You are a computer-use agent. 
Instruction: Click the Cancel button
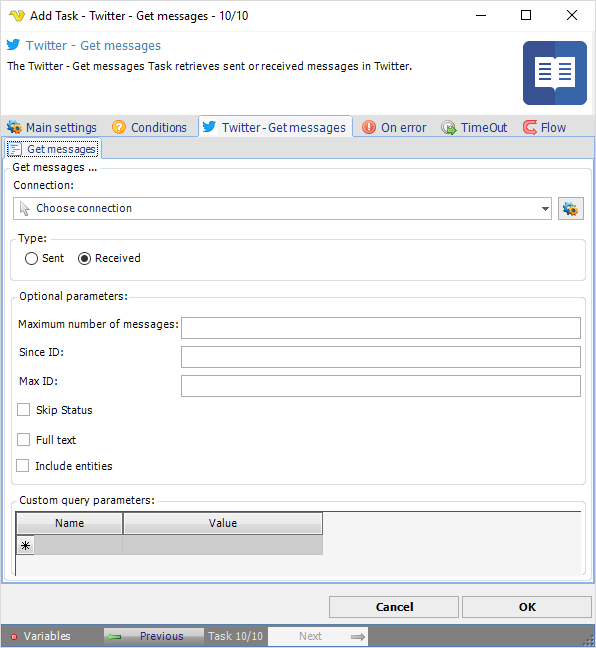coord(394,607)
